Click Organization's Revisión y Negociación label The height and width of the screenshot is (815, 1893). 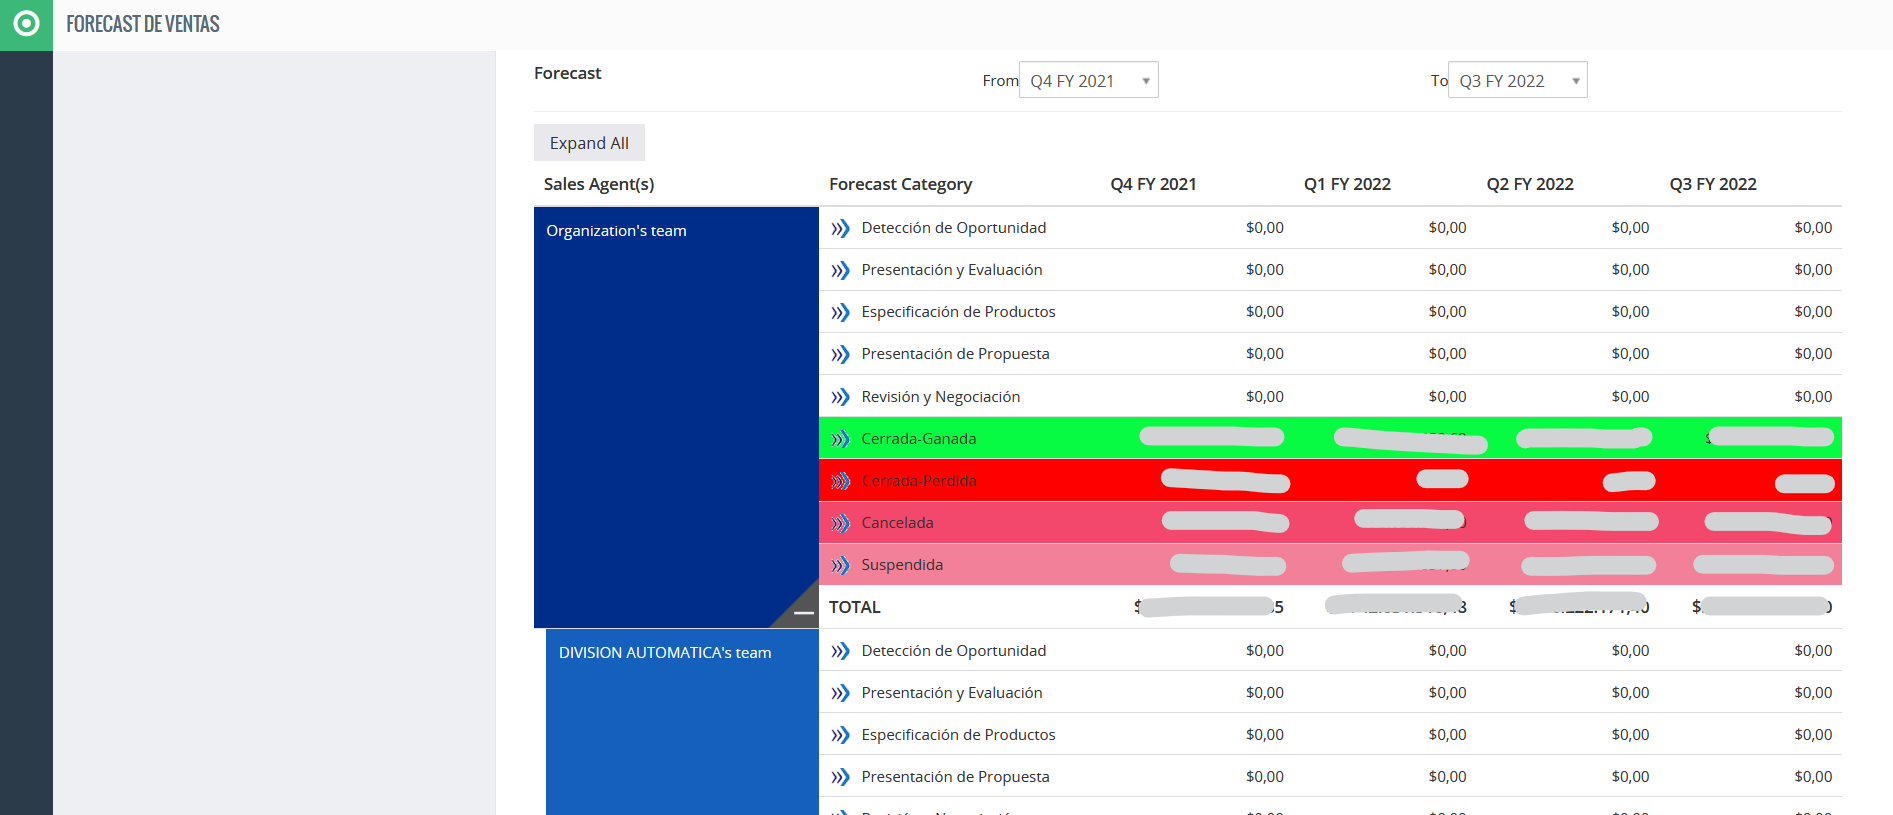tap(941, 397)
